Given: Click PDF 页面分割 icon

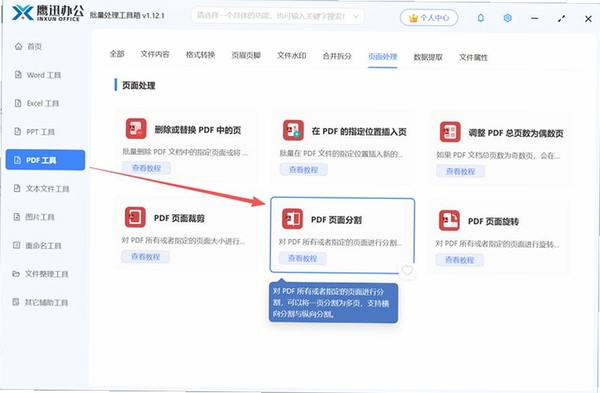Looking at the screenshot, I should point(292,219).
